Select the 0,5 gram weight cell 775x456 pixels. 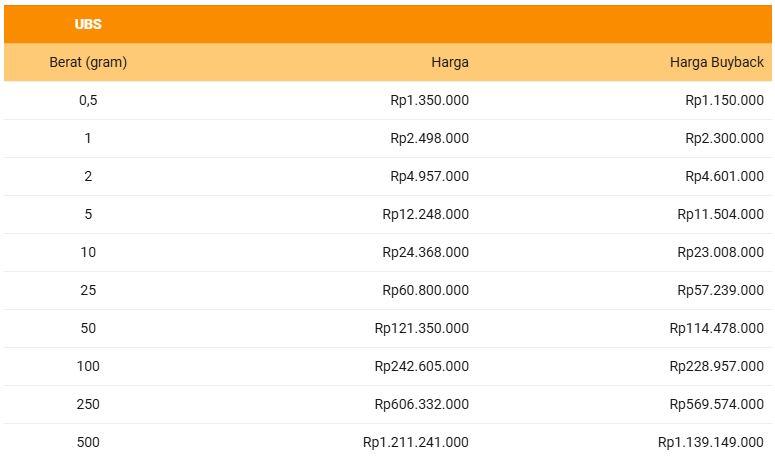pyautogui.click(x=88, y=100)
